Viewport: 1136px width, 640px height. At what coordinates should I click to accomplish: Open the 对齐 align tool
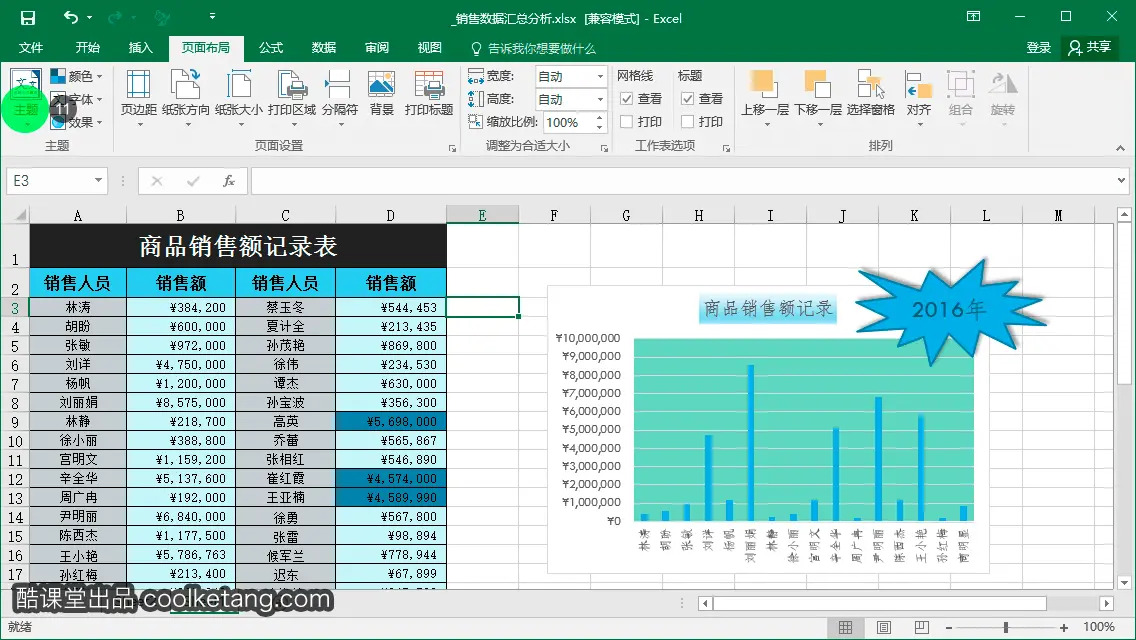pyautogui.click(x=919, y=97)
